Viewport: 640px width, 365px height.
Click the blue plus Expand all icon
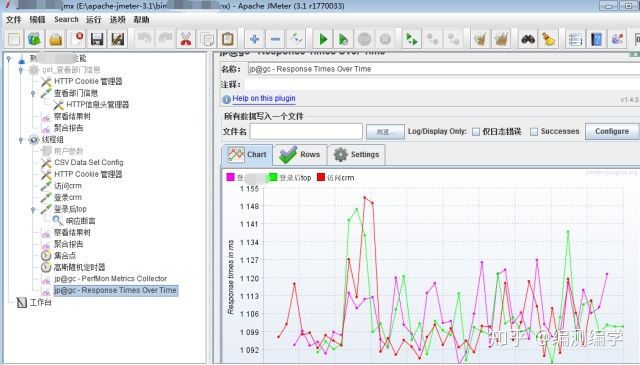(x=254, y=39)
